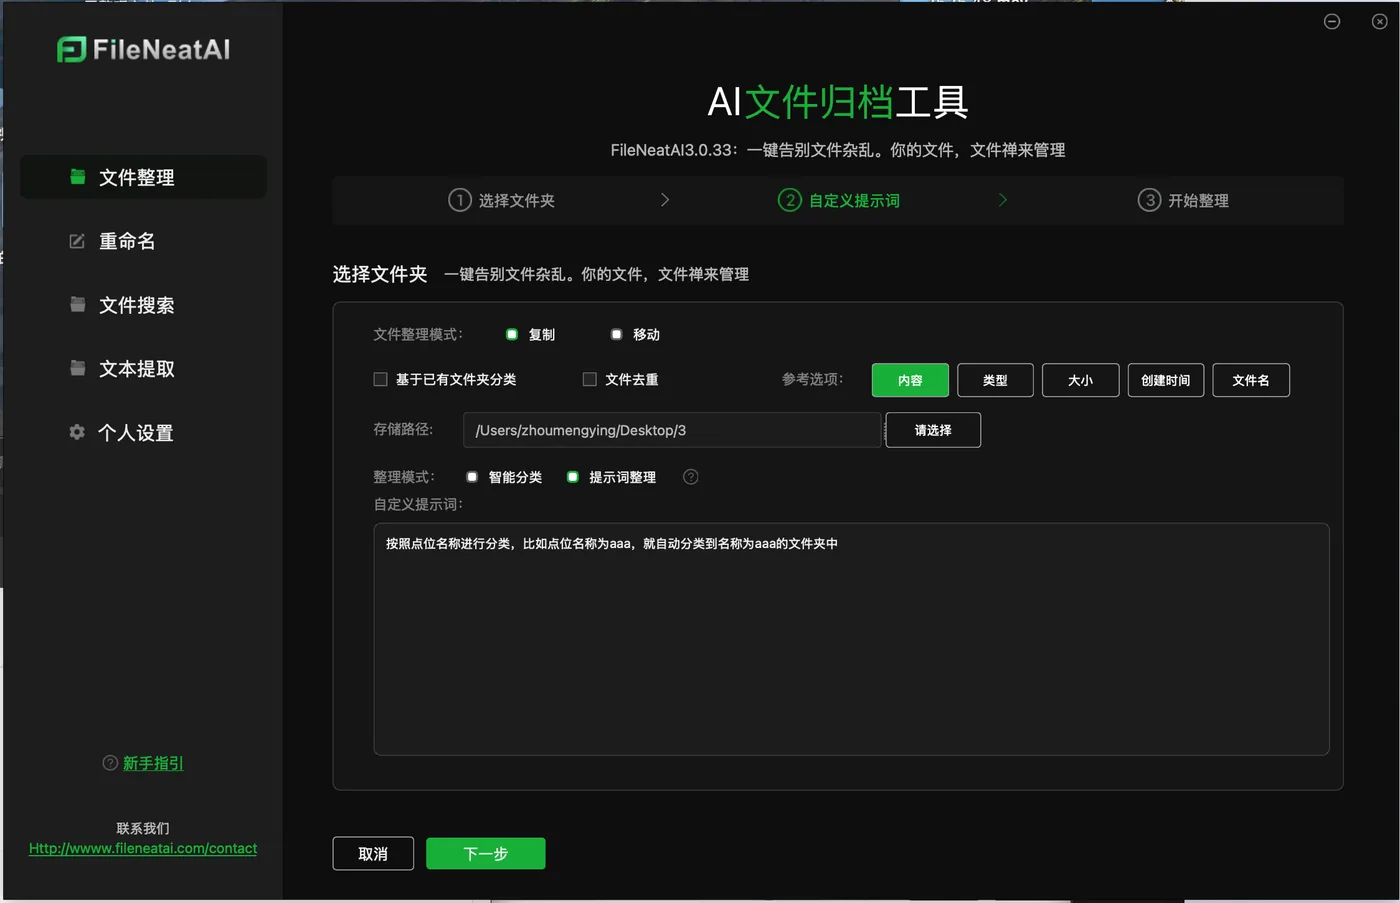Enable 文件去重 checkbox
1400x903 pixels.
[x=589, y=379]
